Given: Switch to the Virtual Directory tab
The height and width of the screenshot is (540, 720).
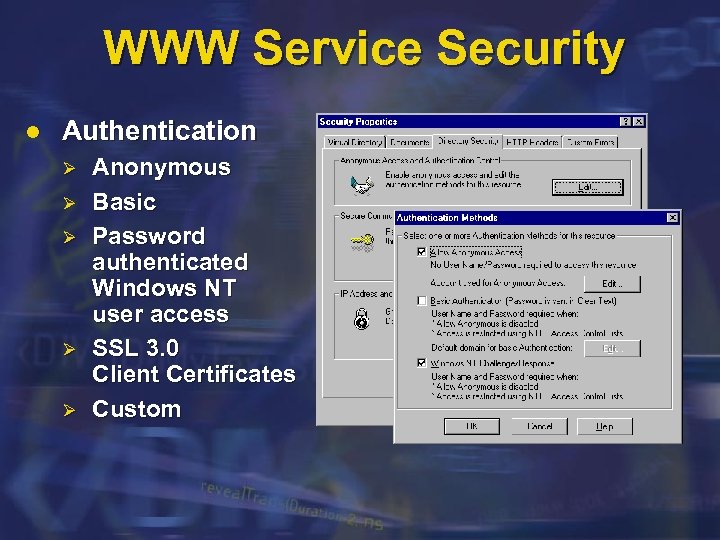Looking at the screenshot, I should (354, 142).
